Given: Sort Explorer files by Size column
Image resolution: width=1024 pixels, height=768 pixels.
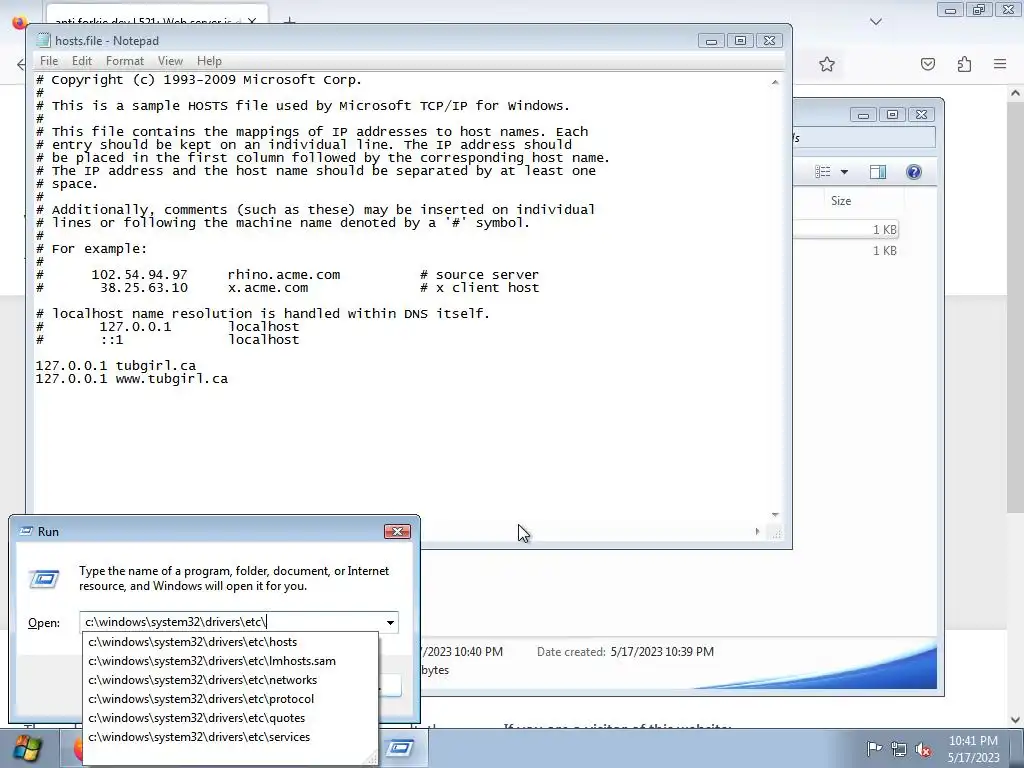Looking at the screenshot, I should tap(840, 200).
